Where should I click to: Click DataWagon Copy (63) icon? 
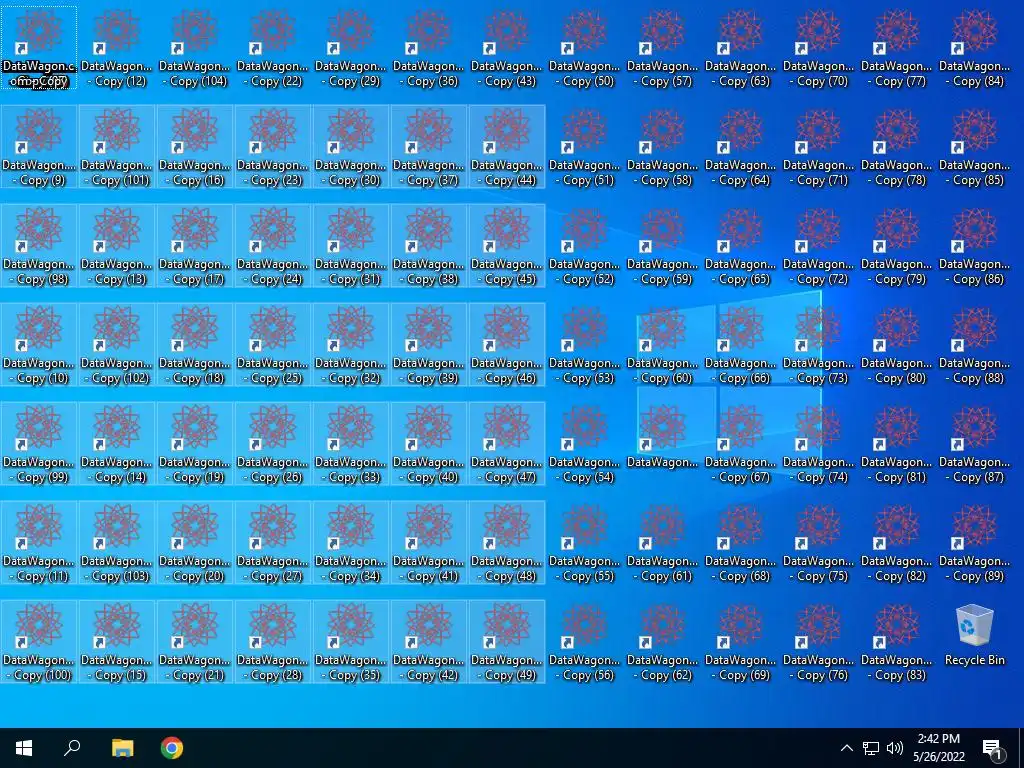tap(741, 48)
